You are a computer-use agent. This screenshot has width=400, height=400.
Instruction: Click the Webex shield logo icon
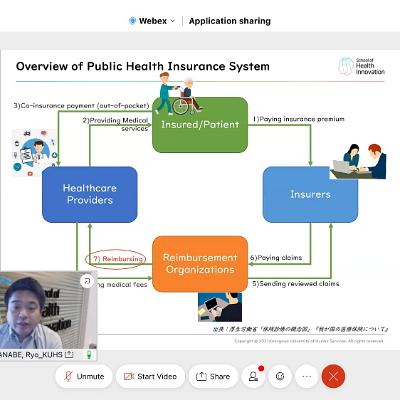tap(132, 21)
